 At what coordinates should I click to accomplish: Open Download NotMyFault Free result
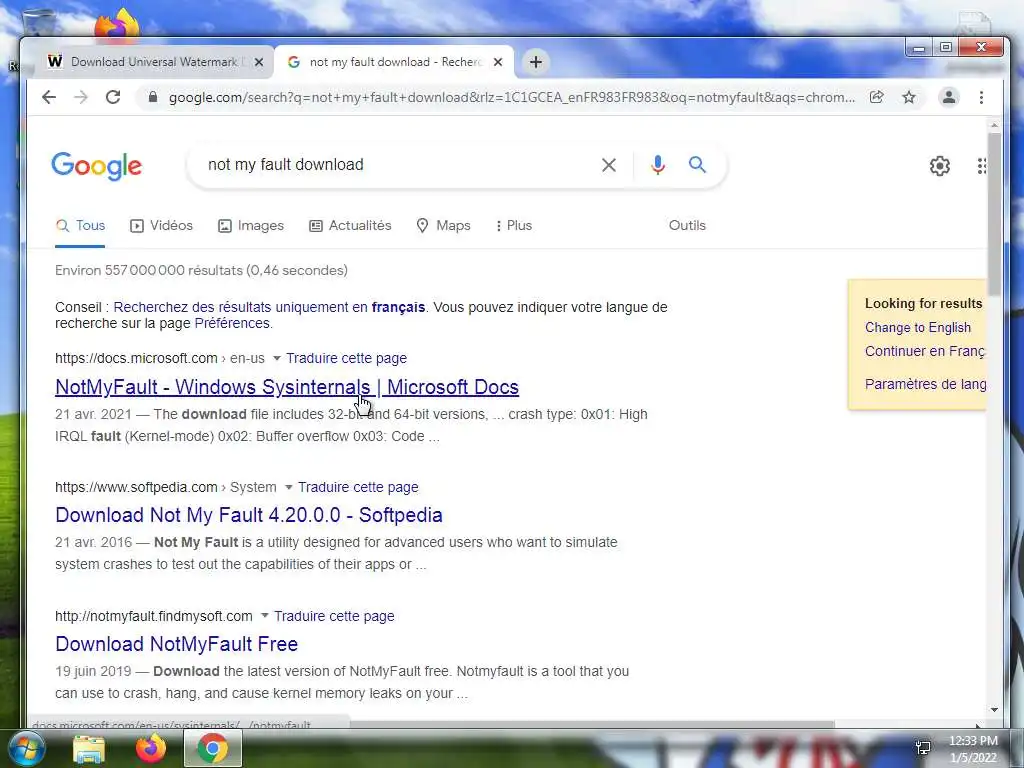click(176, 644)
